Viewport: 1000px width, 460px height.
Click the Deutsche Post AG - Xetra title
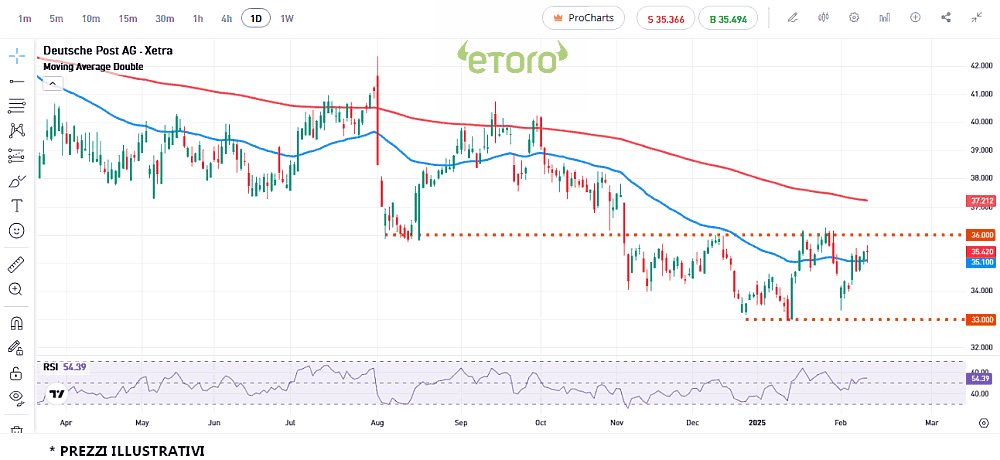(108, 51)
